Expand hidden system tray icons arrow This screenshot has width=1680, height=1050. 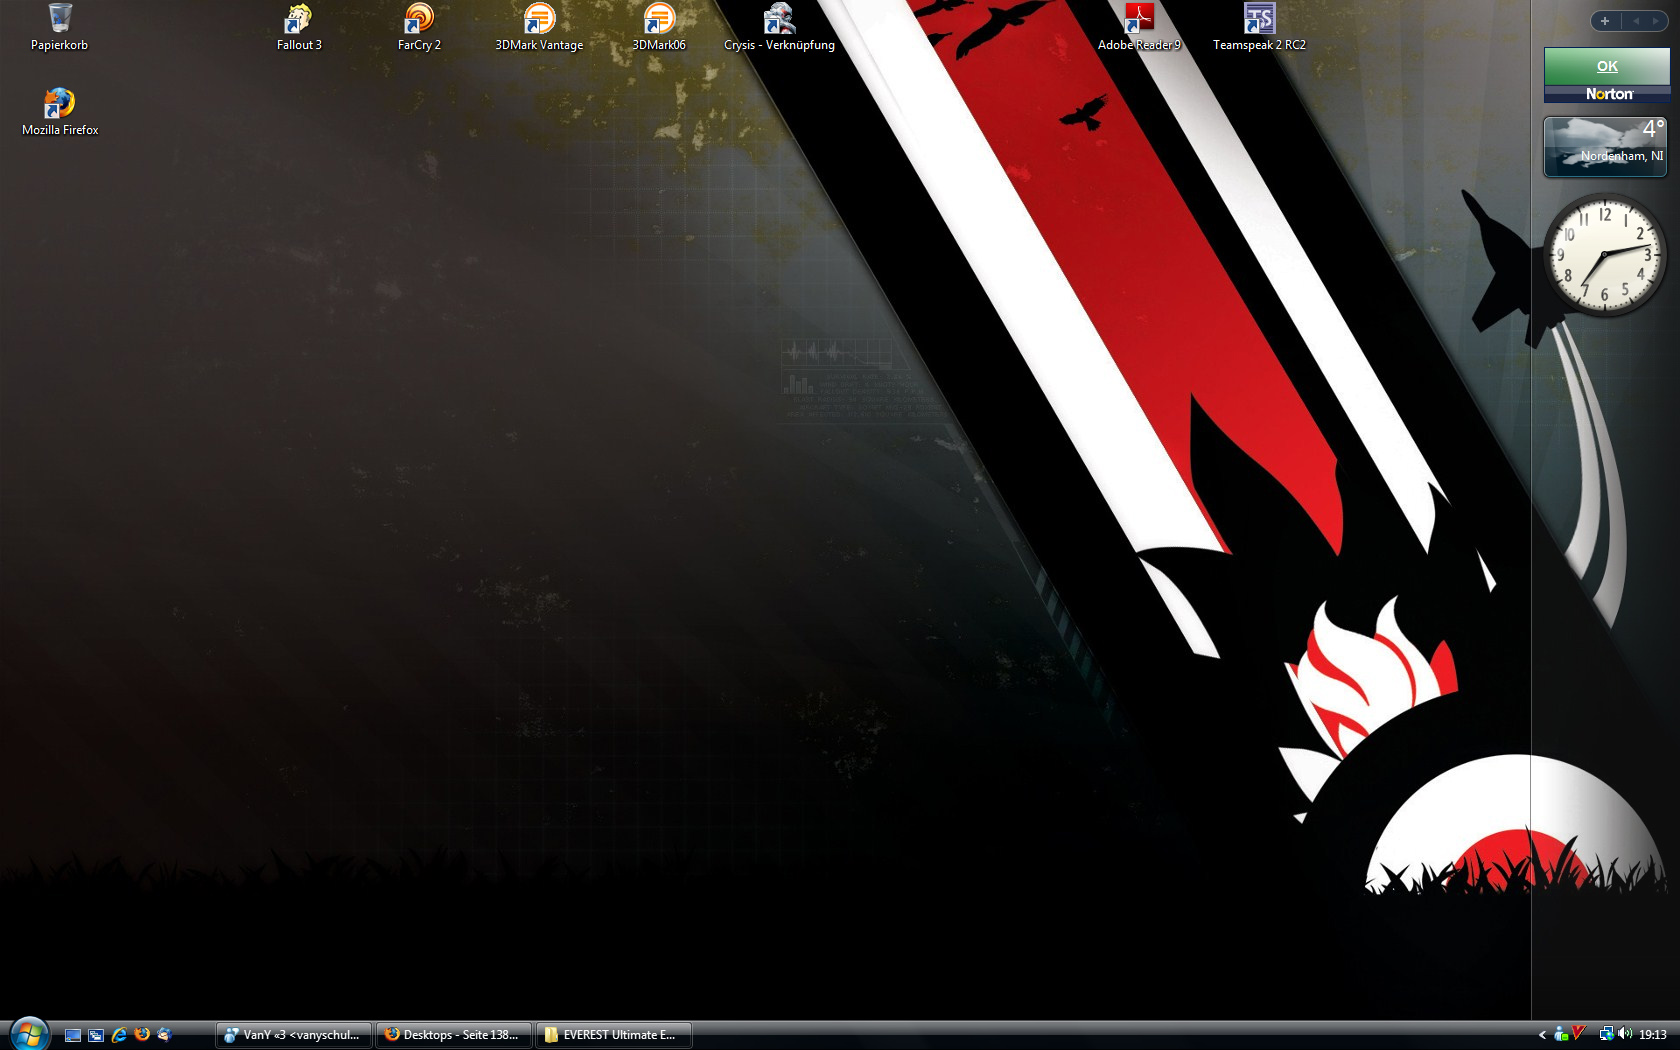[x=1542, y=1035]
